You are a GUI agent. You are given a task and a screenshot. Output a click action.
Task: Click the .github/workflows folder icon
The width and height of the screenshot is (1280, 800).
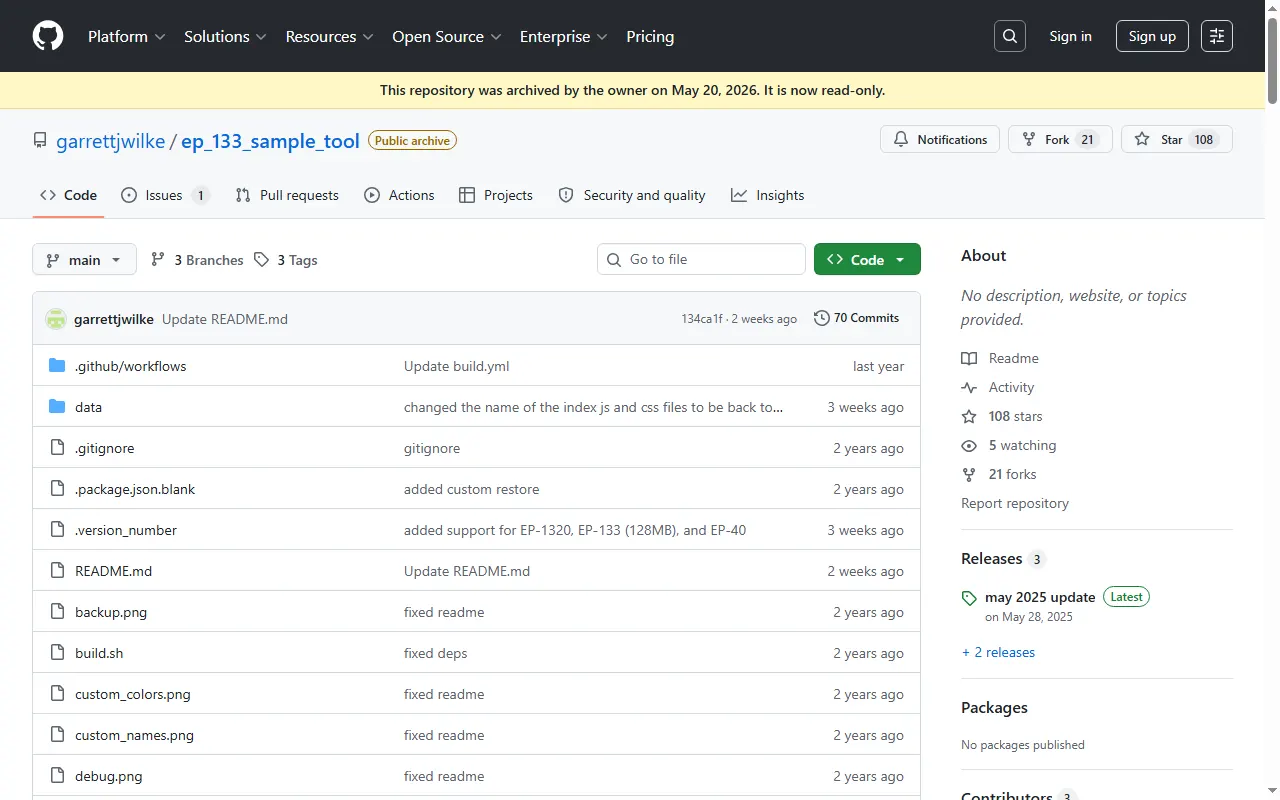57,366
